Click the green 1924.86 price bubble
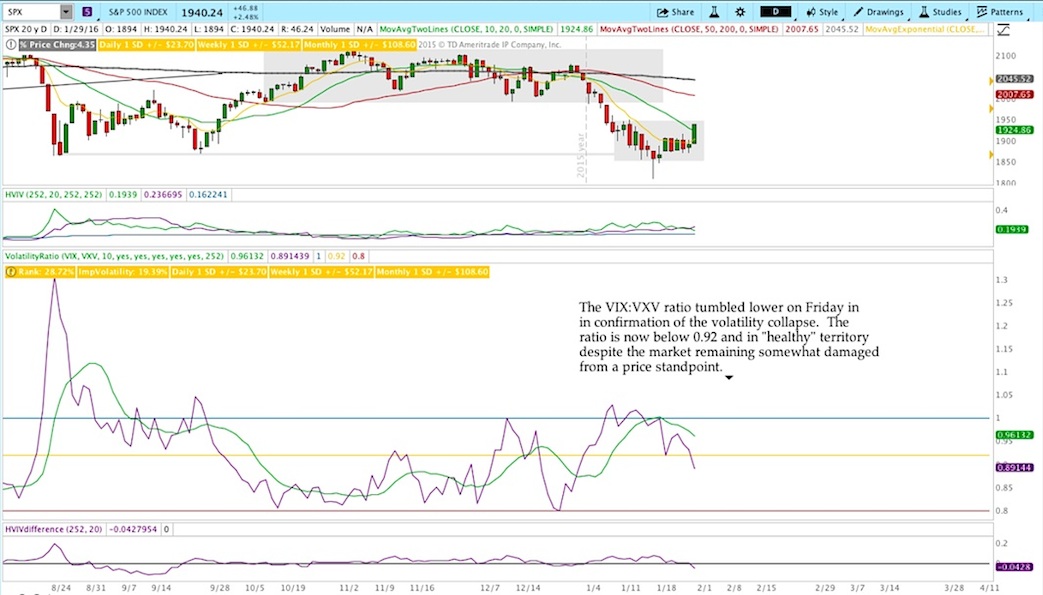 click(1014, 130)
